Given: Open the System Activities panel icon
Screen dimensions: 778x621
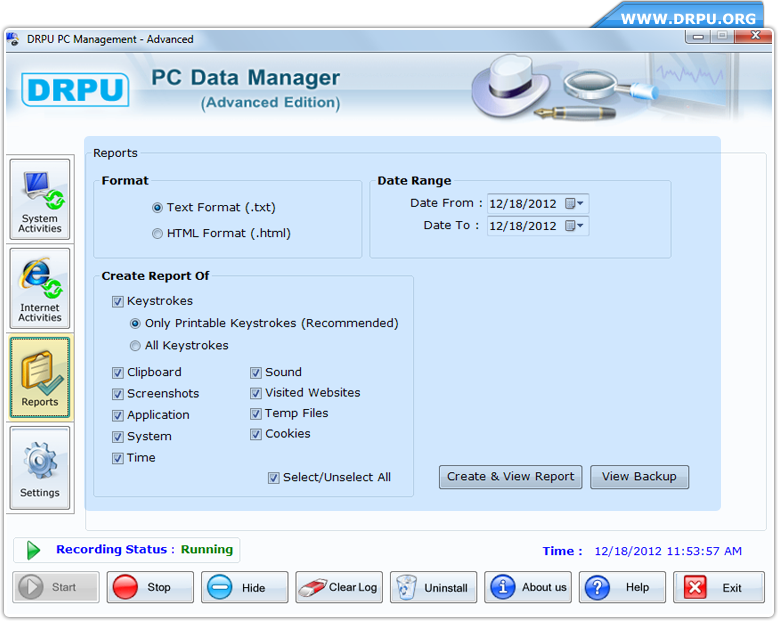Looking at the screenshot, I should tap(40, 199).
